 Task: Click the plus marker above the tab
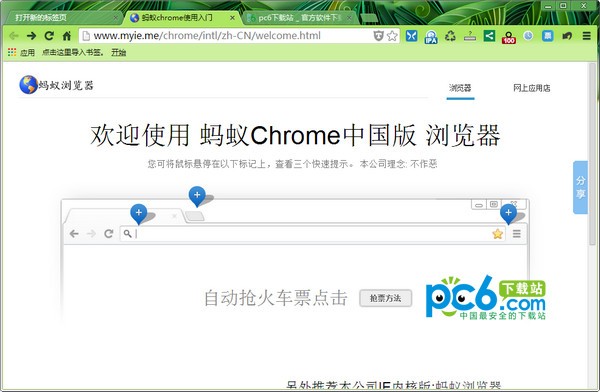139,214
